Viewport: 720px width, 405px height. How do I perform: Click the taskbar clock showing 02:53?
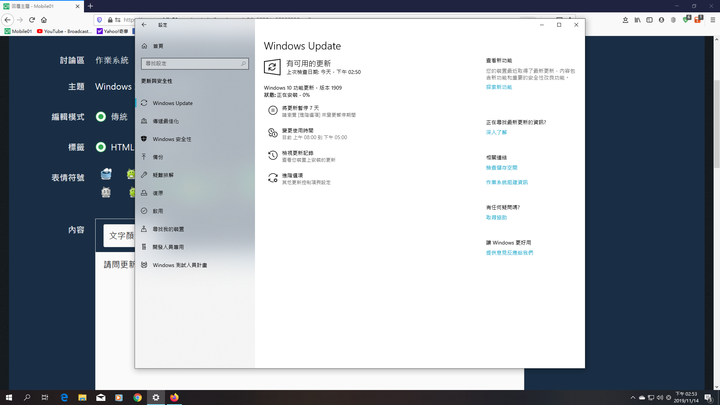686,398
